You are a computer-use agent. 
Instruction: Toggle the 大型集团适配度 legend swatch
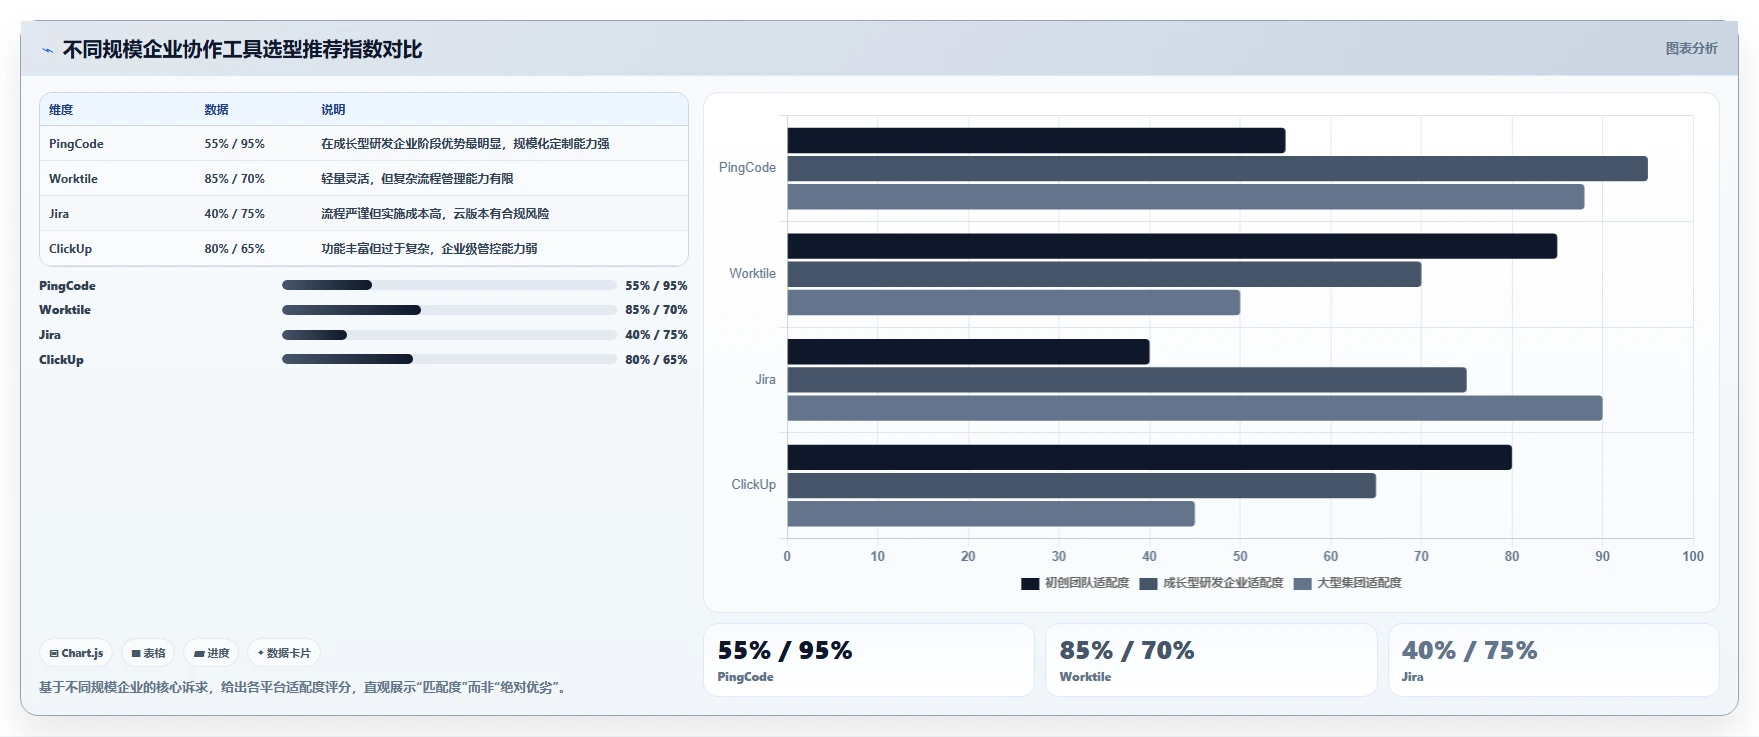point(1302,583)
